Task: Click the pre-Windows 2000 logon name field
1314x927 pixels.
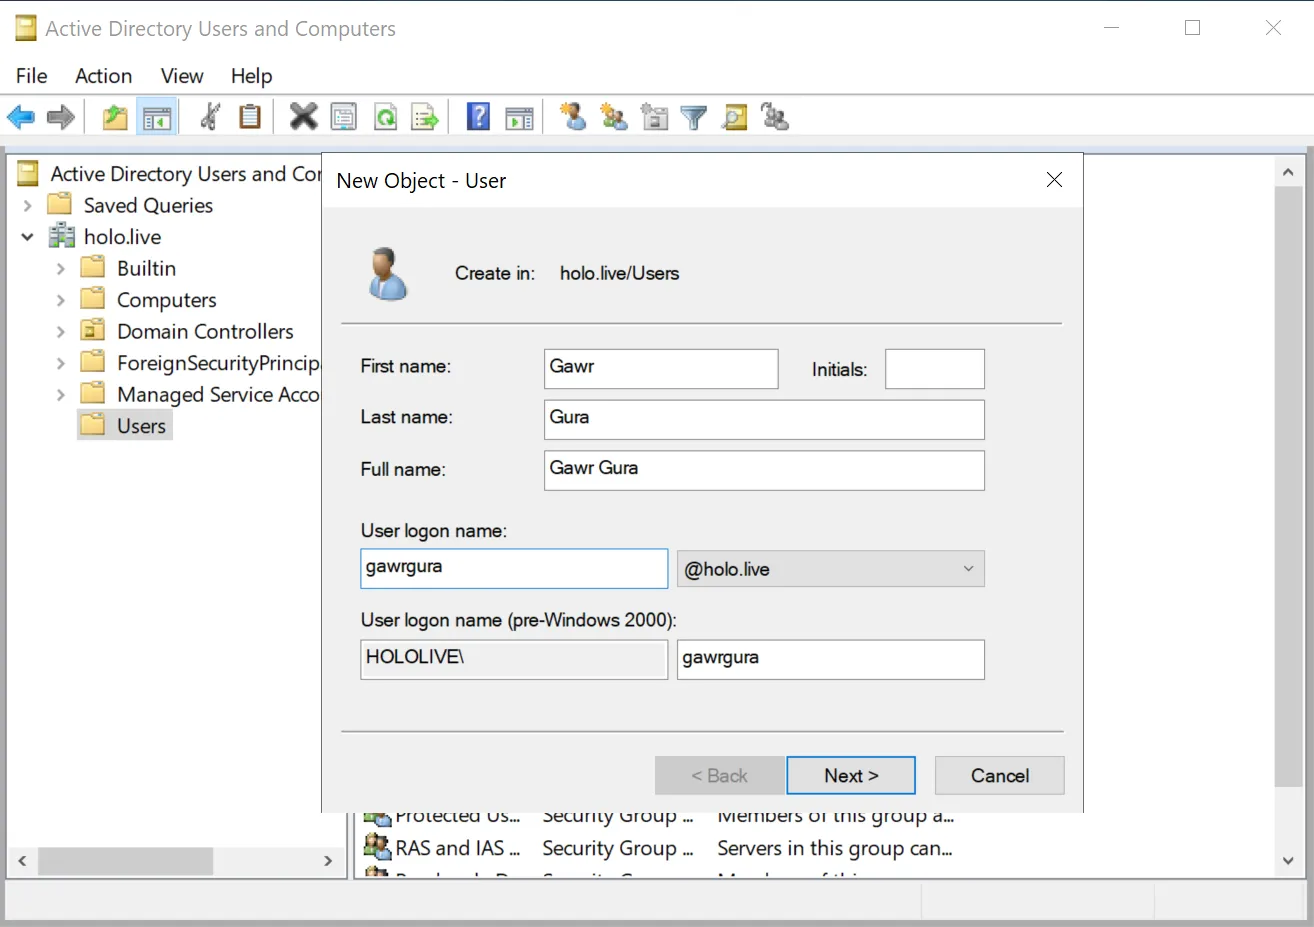Action: [x=831, y=659]
